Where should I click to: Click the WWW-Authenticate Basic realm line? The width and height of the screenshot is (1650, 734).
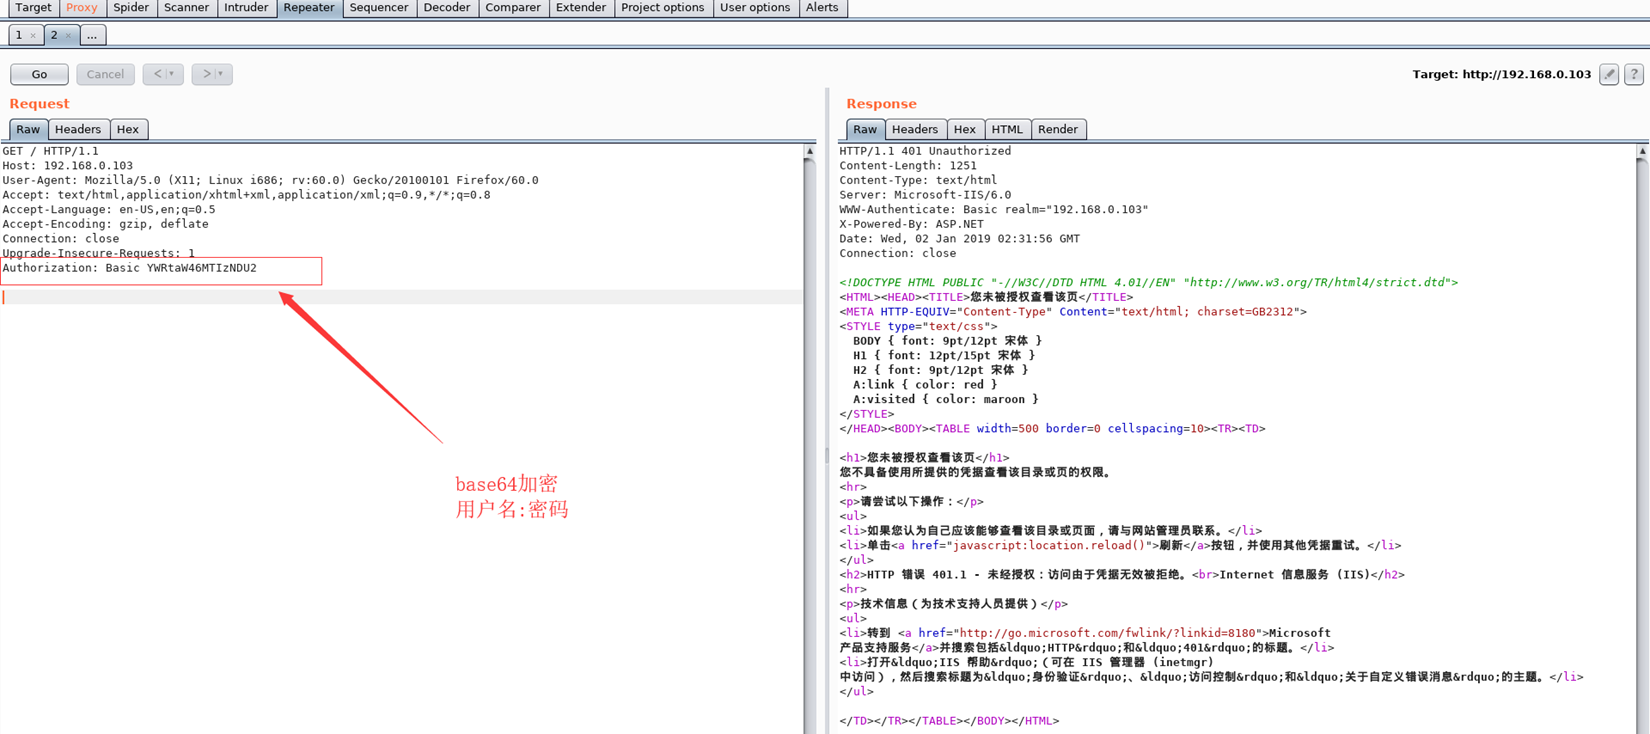click(994, 210)
